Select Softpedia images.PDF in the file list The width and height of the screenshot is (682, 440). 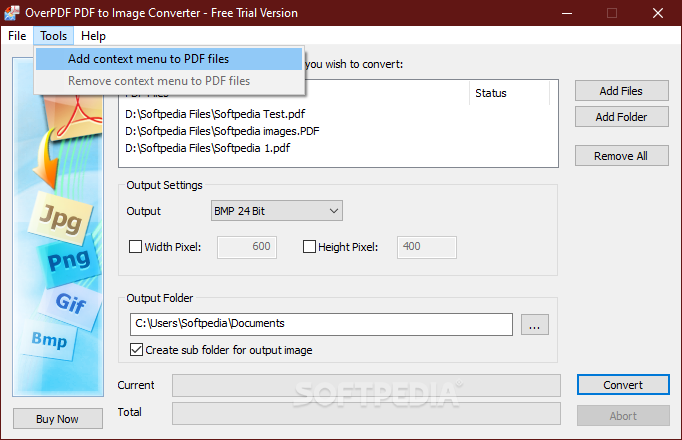222,131
